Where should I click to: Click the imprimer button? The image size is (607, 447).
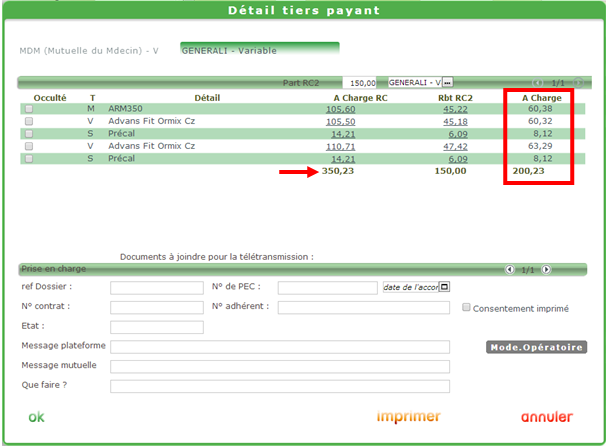coord(409,417)
